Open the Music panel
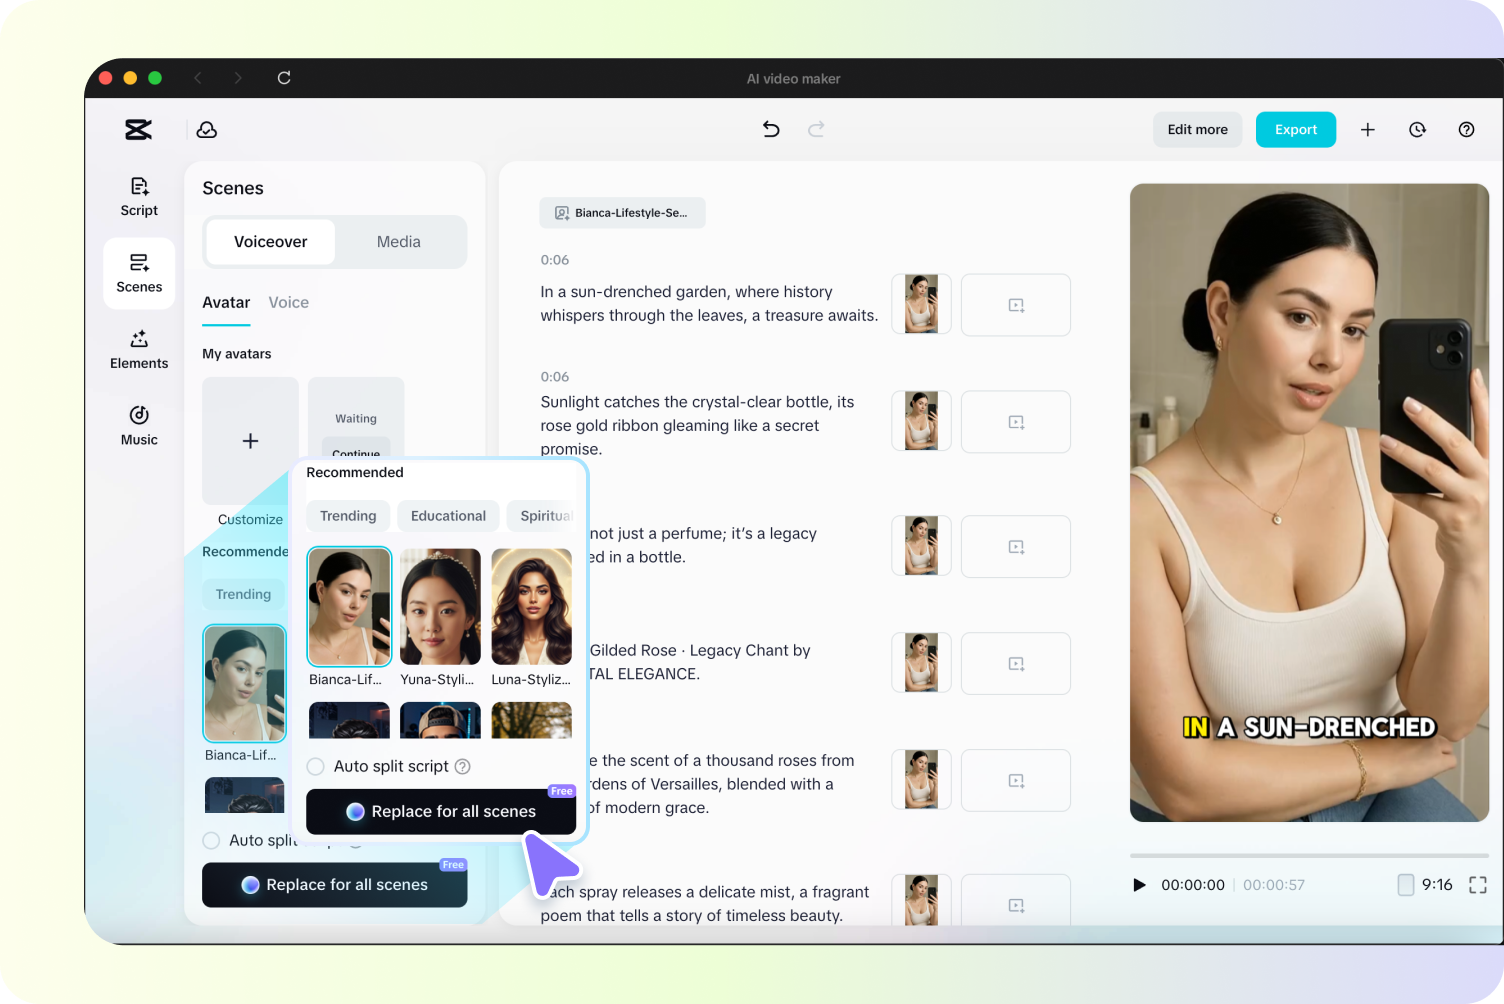The width and height of the screenshot is (1504, 1004). tap(138, 426)
